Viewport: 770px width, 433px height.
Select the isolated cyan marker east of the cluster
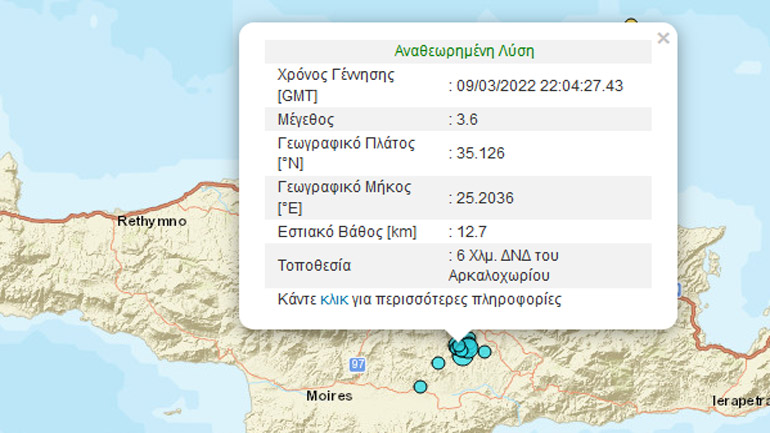coord(484,352)
